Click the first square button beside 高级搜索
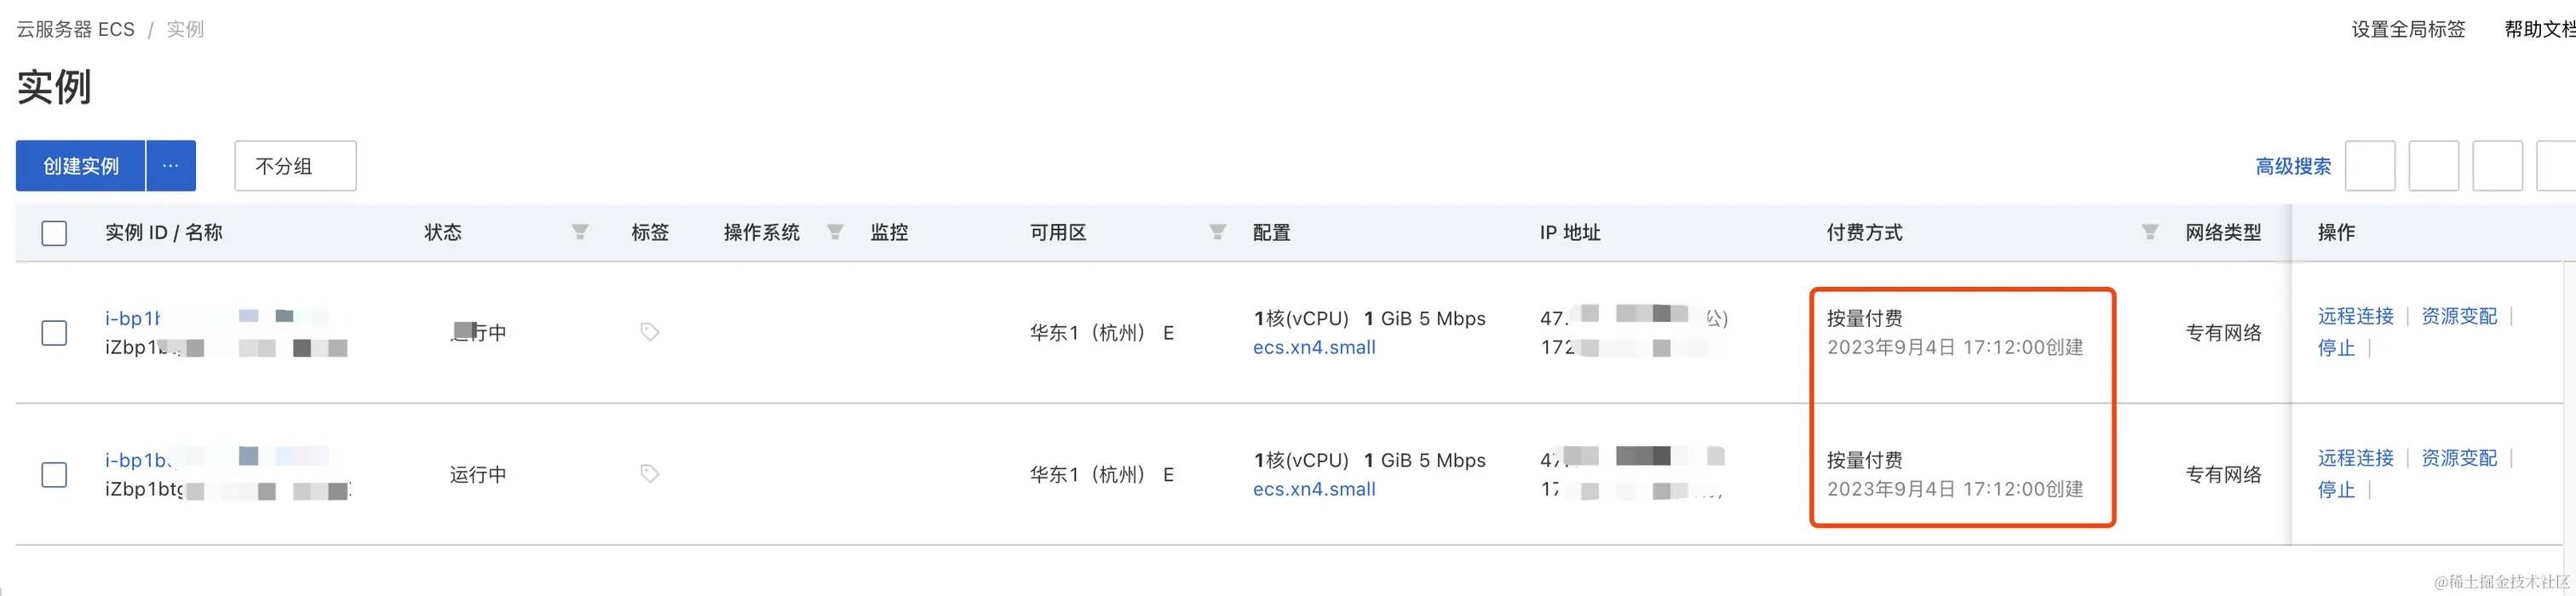The image size is (2576, 596). (2371, 165)
